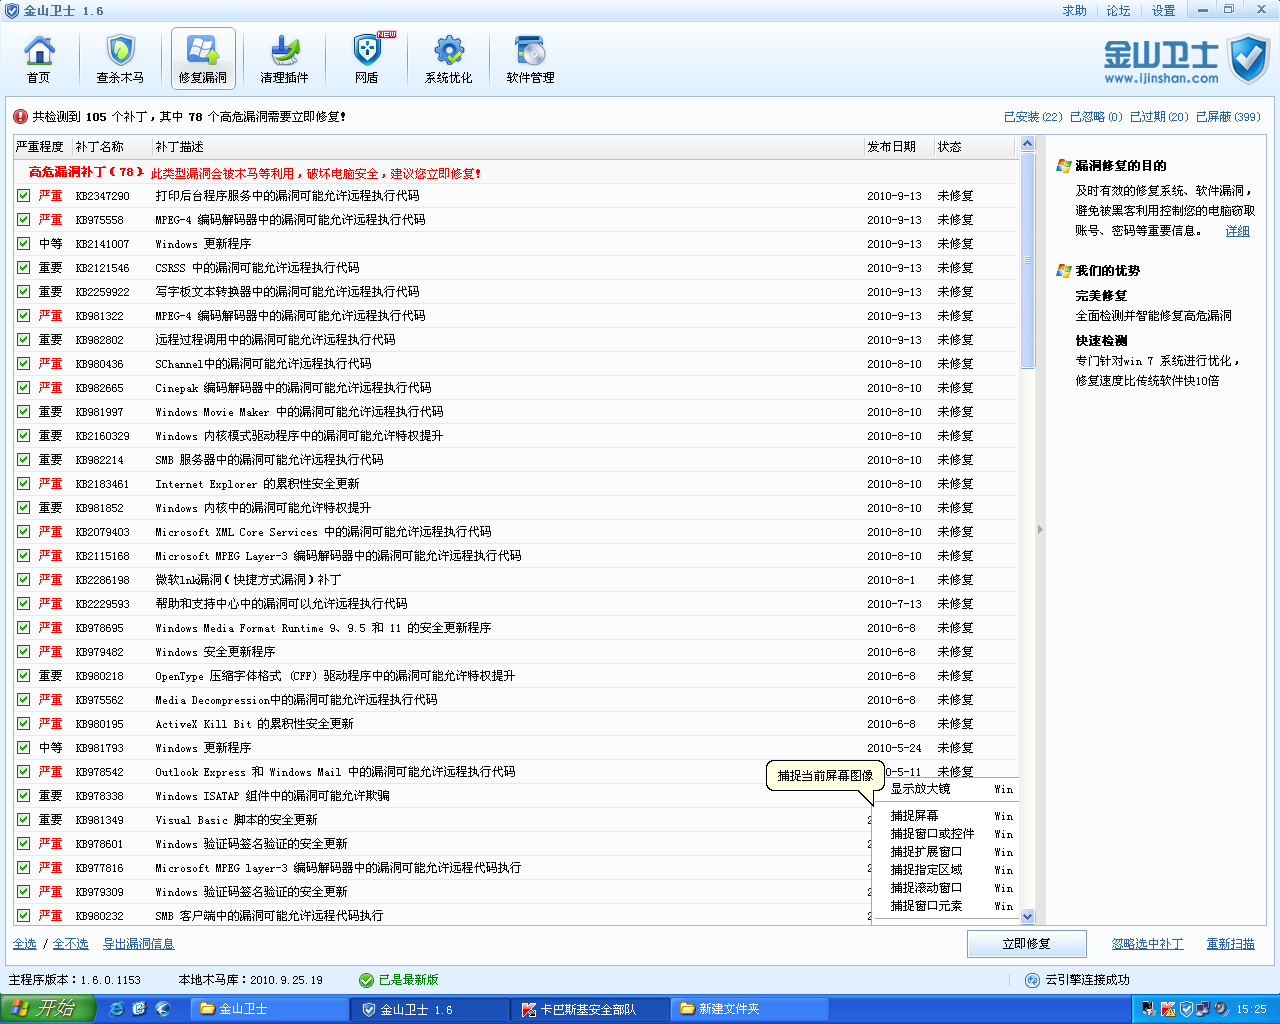Open 已忽略 (0) link
This screenshot has height=1024, width=1280.
(x=1096, y=117)
